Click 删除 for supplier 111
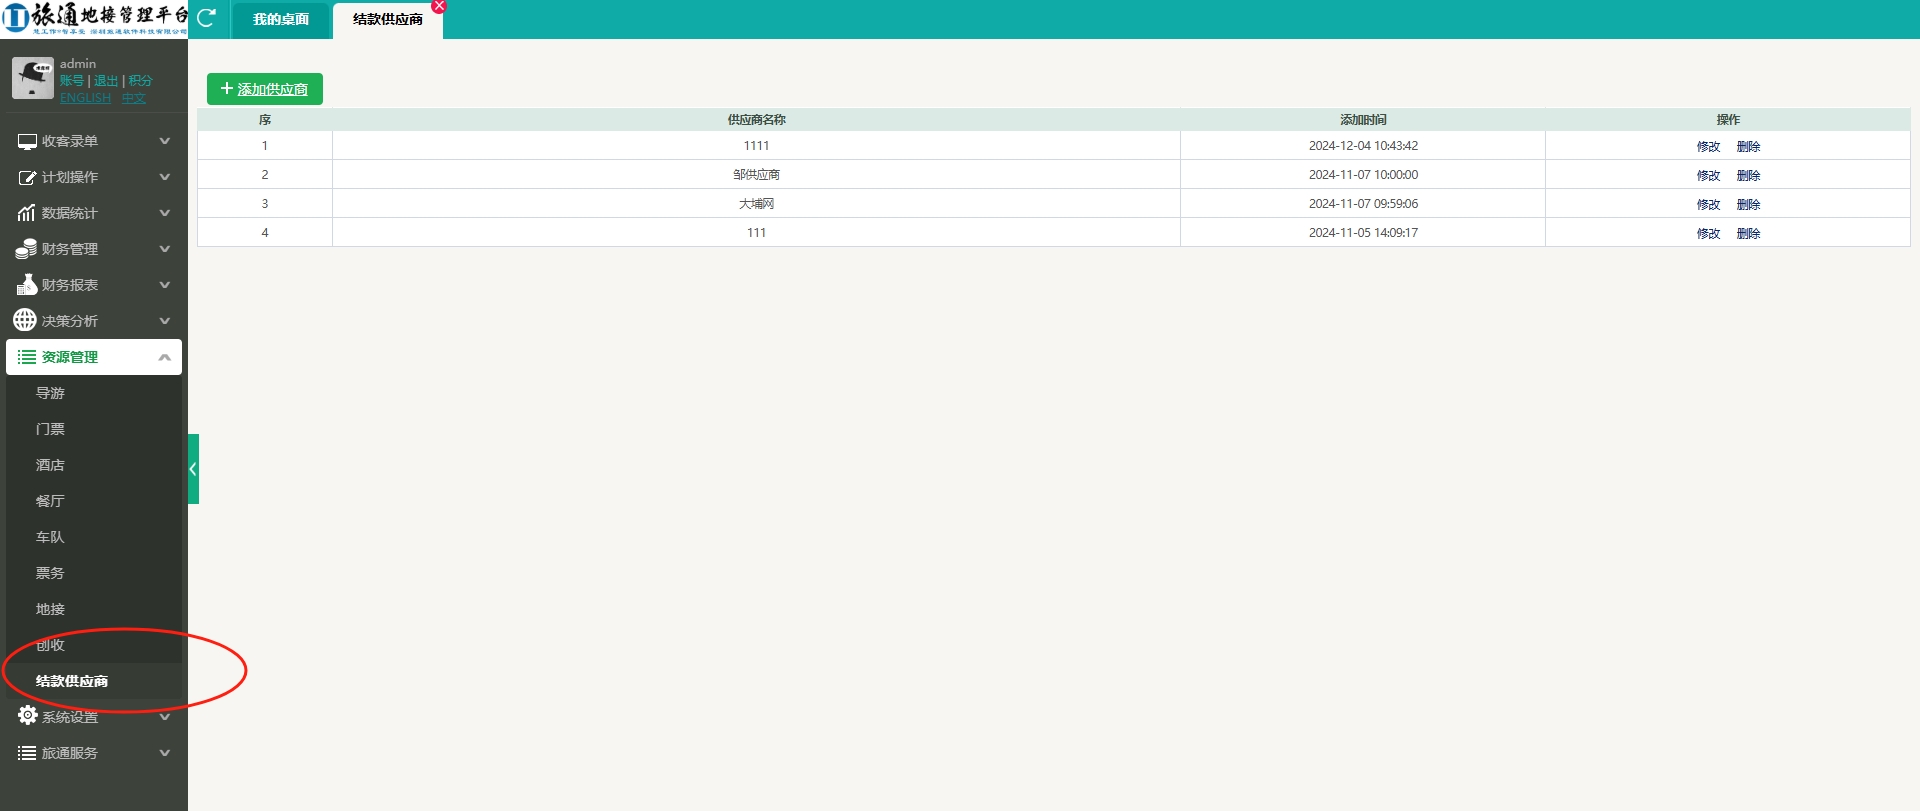The height and width of the screenshot is (811, 1920). pyautogui.click(x=1748, y=234)
